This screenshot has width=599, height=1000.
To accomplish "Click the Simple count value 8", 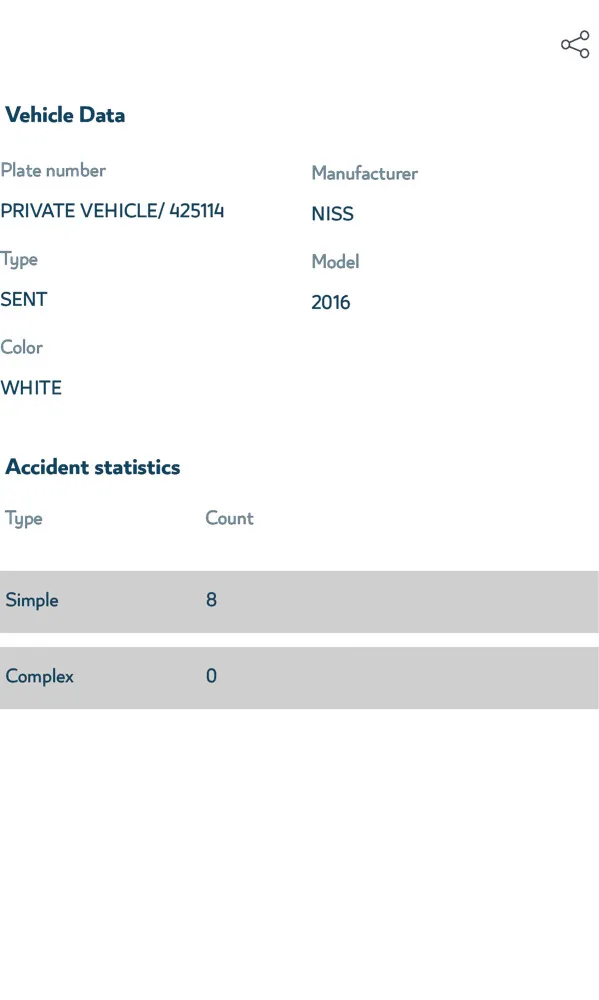I will [211, 599].
